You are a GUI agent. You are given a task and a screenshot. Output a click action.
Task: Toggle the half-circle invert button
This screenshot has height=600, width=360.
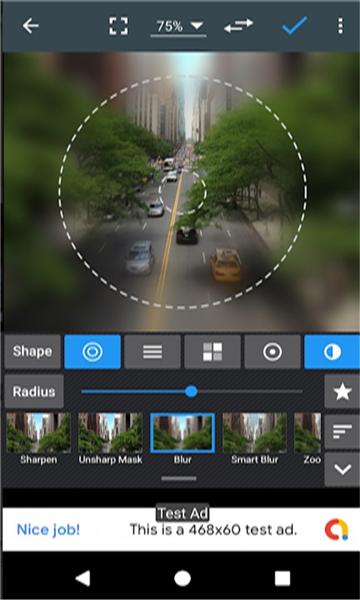tap(332, 352)
